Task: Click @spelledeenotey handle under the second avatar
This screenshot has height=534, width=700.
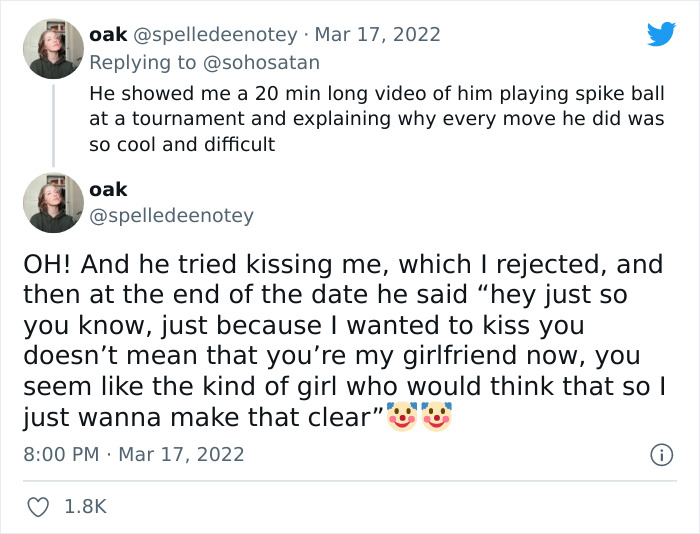Action: click(x=171, y=215)
